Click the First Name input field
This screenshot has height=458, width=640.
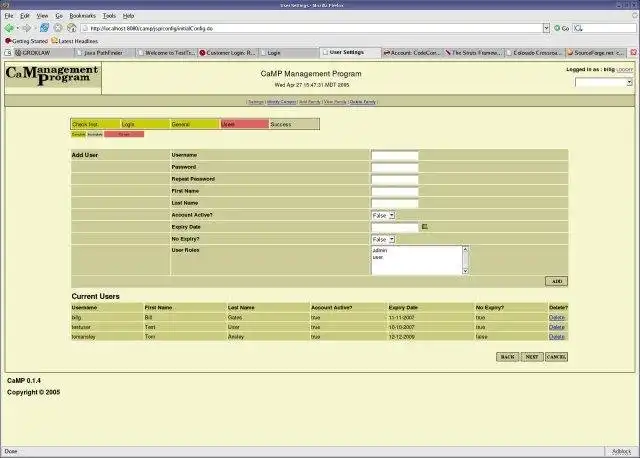tap(395, 191)
